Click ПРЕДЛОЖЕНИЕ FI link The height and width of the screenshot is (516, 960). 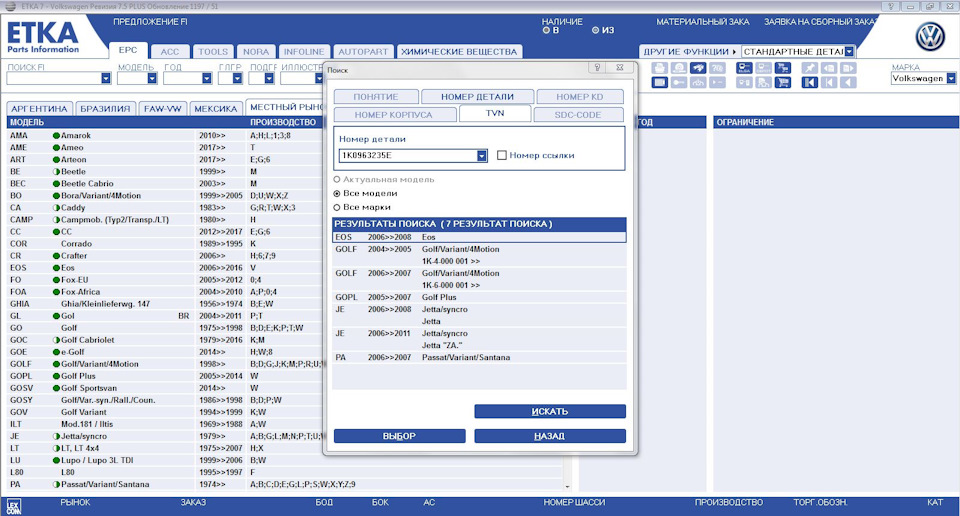coord(150,21)
